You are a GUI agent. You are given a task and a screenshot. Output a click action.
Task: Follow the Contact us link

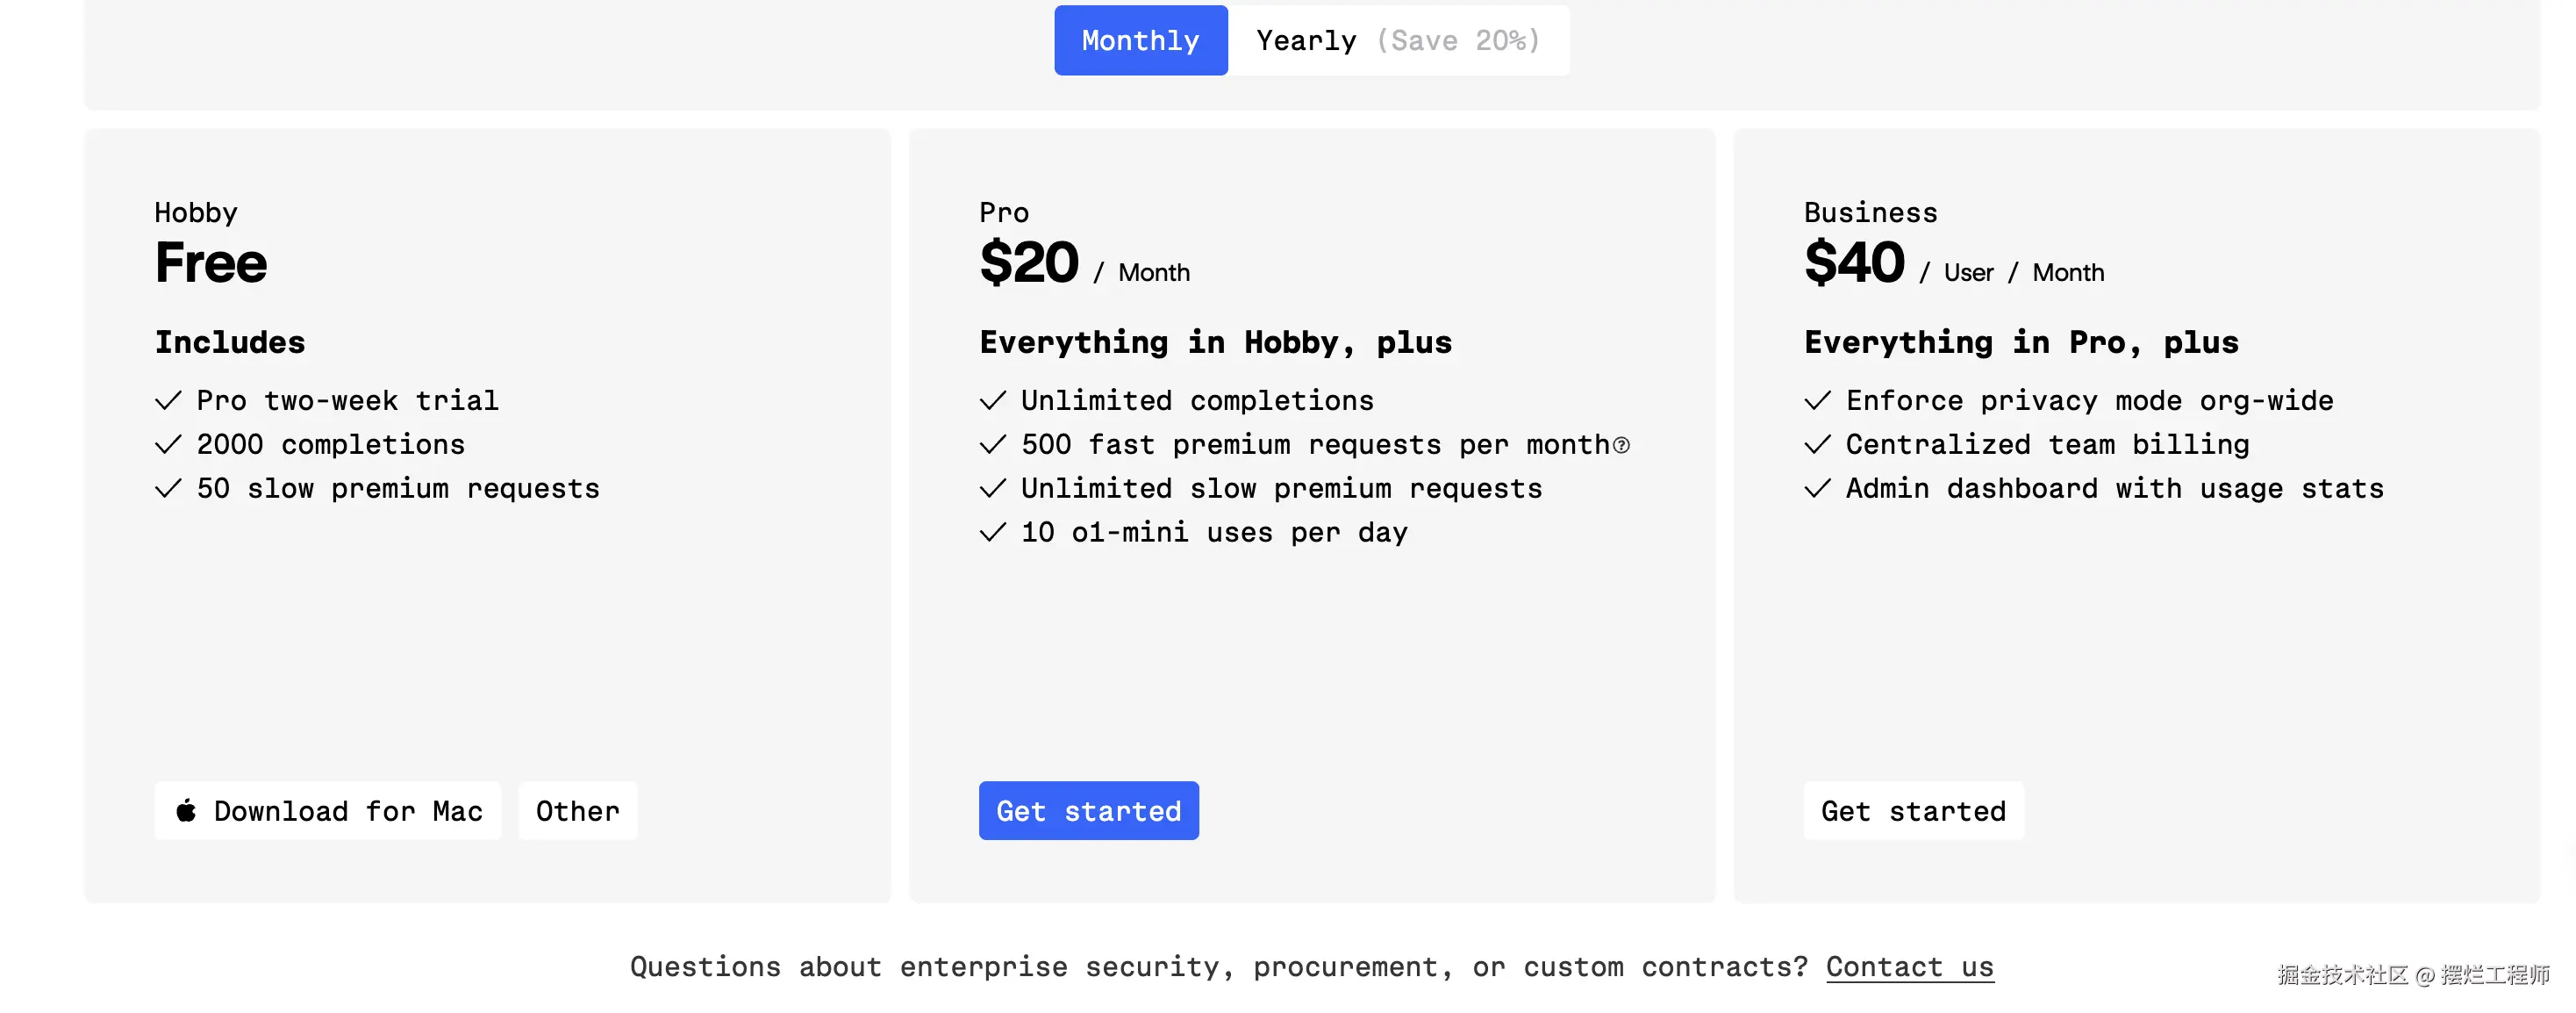[x=1909, y=967]
